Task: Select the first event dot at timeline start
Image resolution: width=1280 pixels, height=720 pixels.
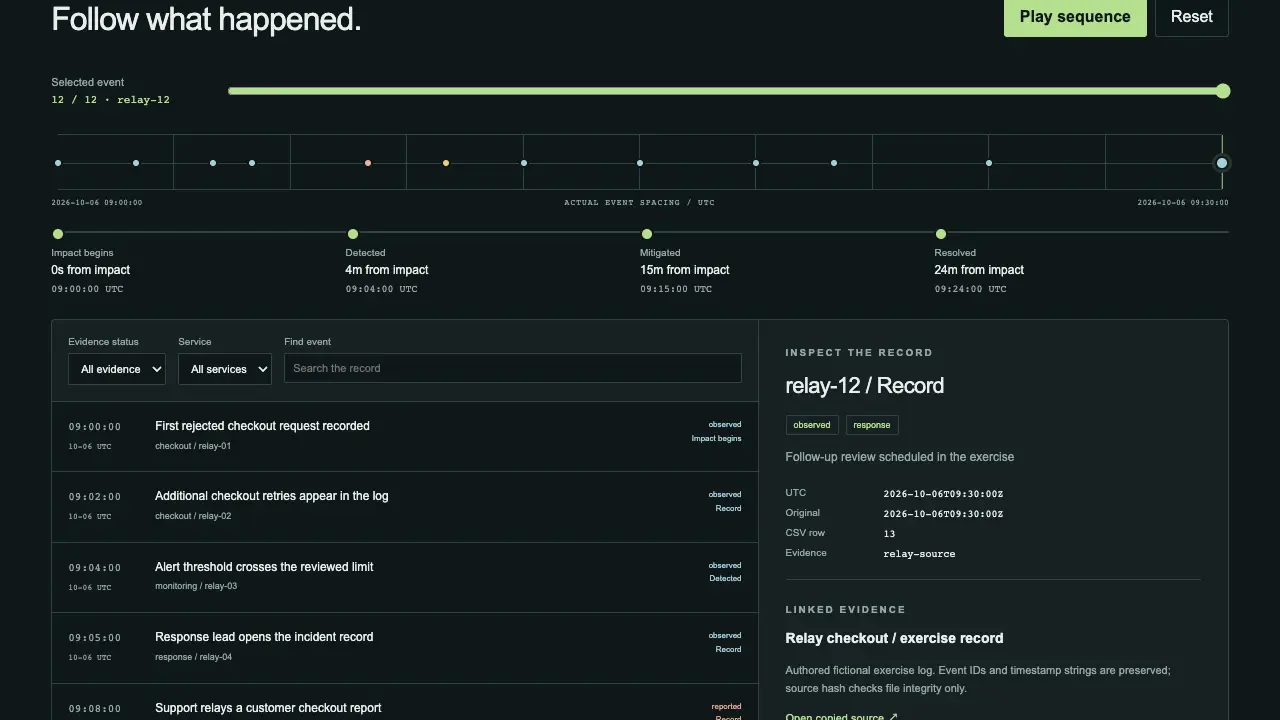Action: pos(58,163)
